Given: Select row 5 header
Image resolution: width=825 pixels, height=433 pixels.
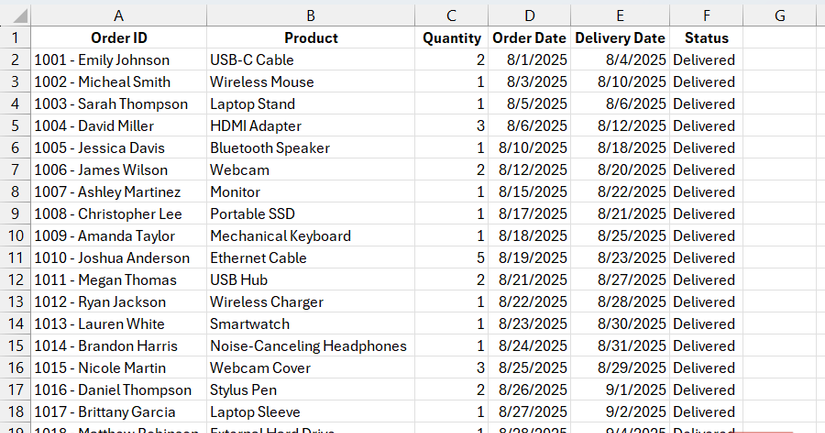Looking at the screenshot, I should tap(15, 126).
